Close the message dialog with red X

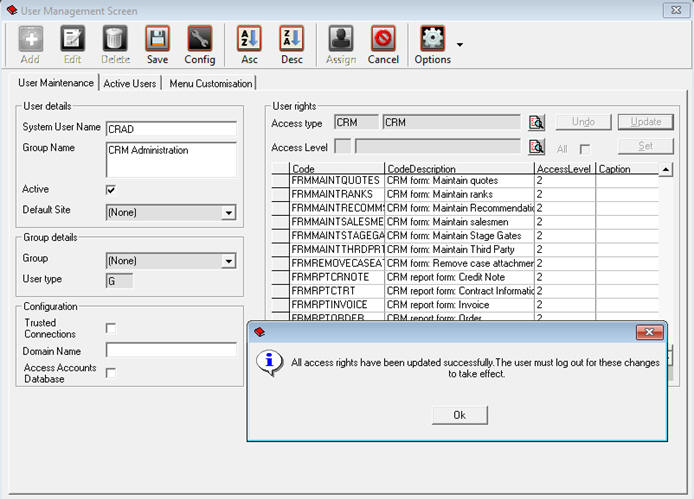click(x=649, y=332)
